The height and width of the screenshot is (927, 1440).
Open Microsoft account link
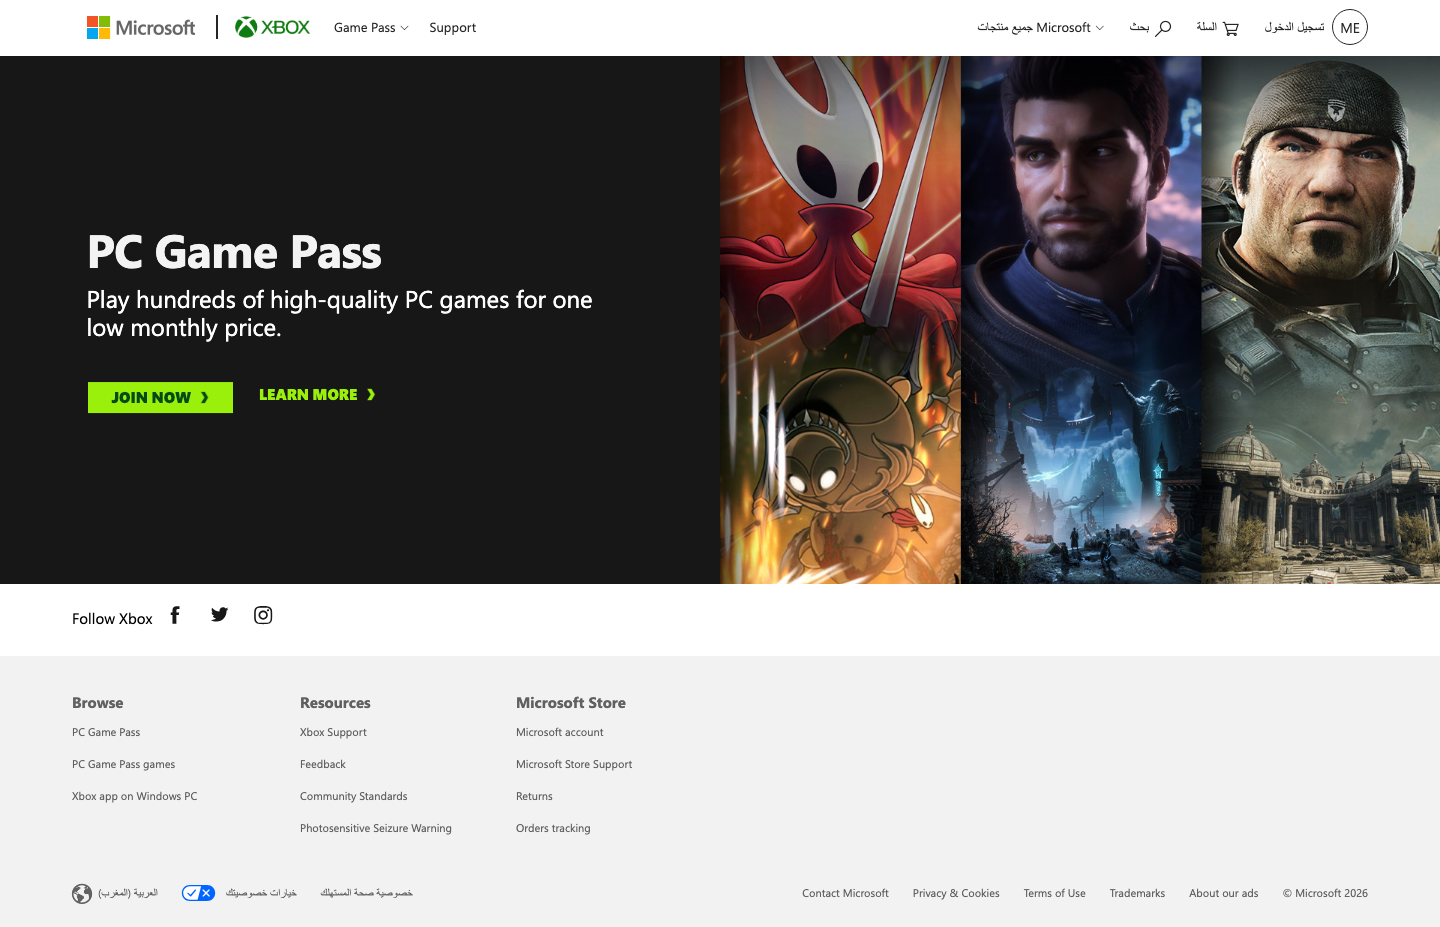coord(560,732)
